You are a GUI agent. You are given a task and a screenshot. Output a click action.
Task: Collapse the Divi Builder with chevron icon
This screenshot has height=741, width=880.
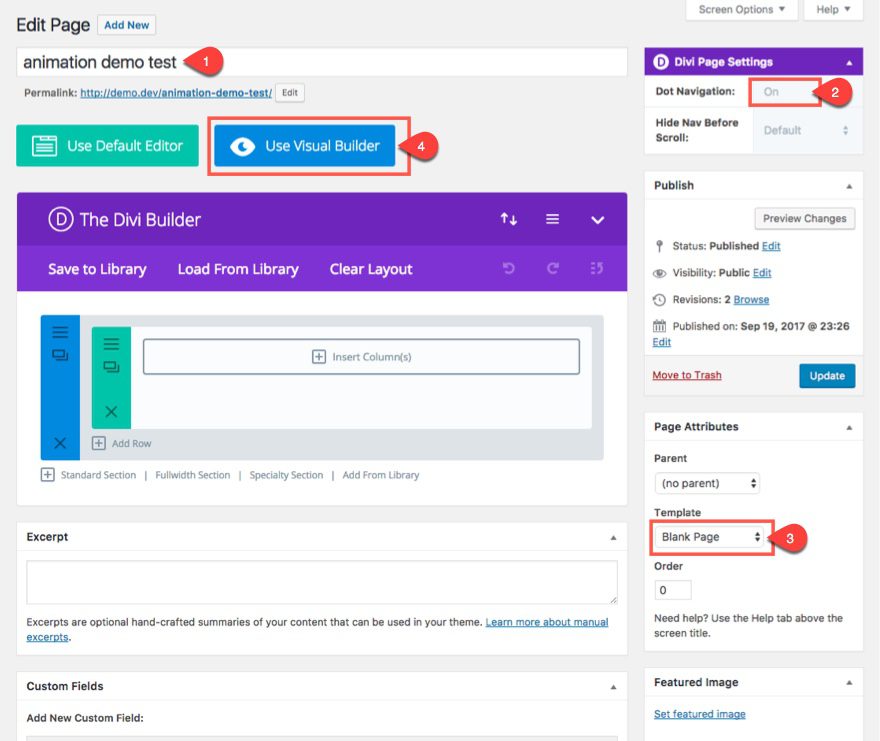597,219
